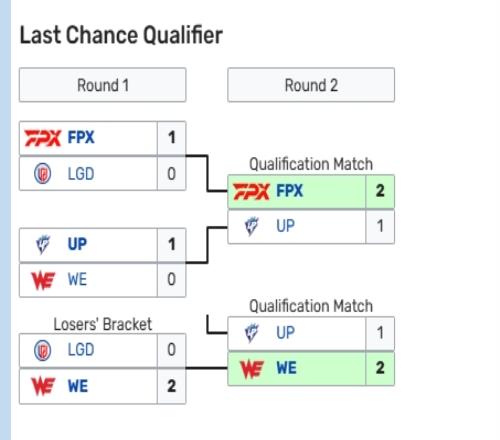Click the Losers' Bracket label
500x440 pixels.
[103, 324]
